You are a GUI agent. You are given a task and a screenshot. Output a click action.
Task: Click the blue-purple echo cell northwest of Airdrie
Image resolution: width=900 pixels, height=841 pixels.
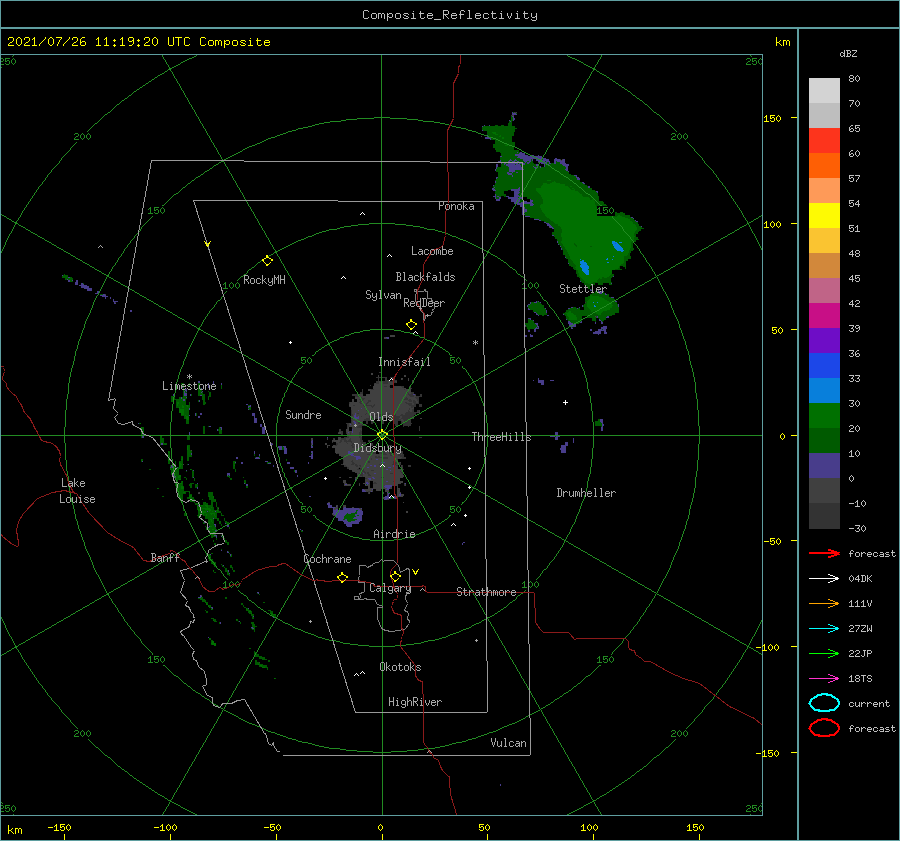tap(348, 516)
